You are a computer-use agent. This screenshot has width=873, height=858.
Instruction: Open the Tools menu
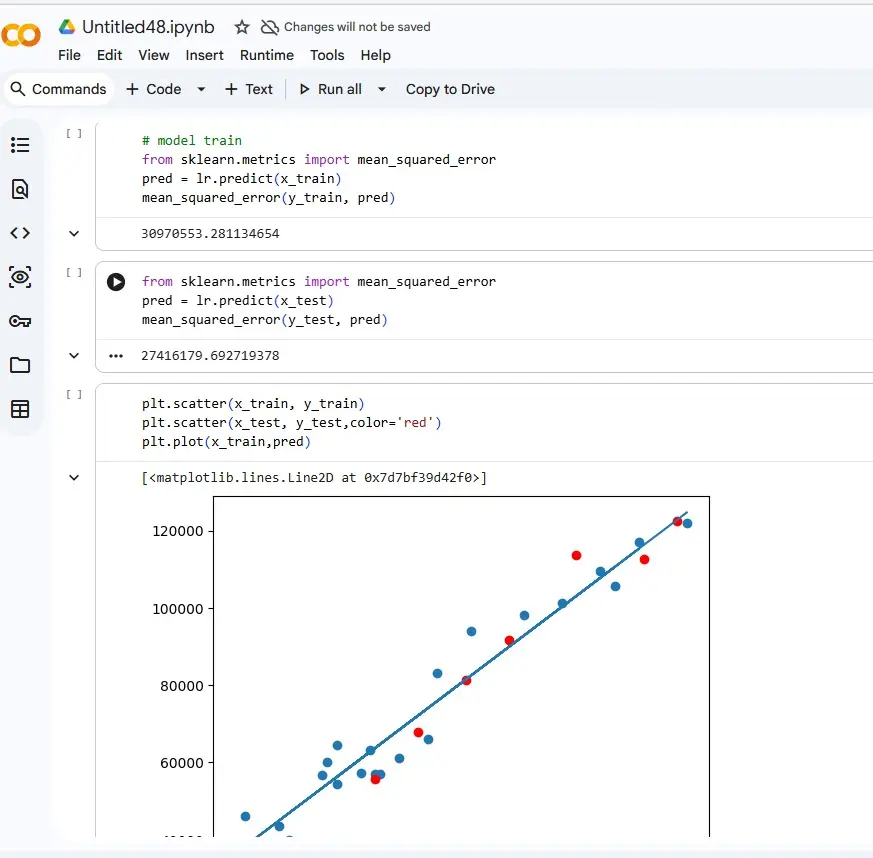click(x=327, y=55)
